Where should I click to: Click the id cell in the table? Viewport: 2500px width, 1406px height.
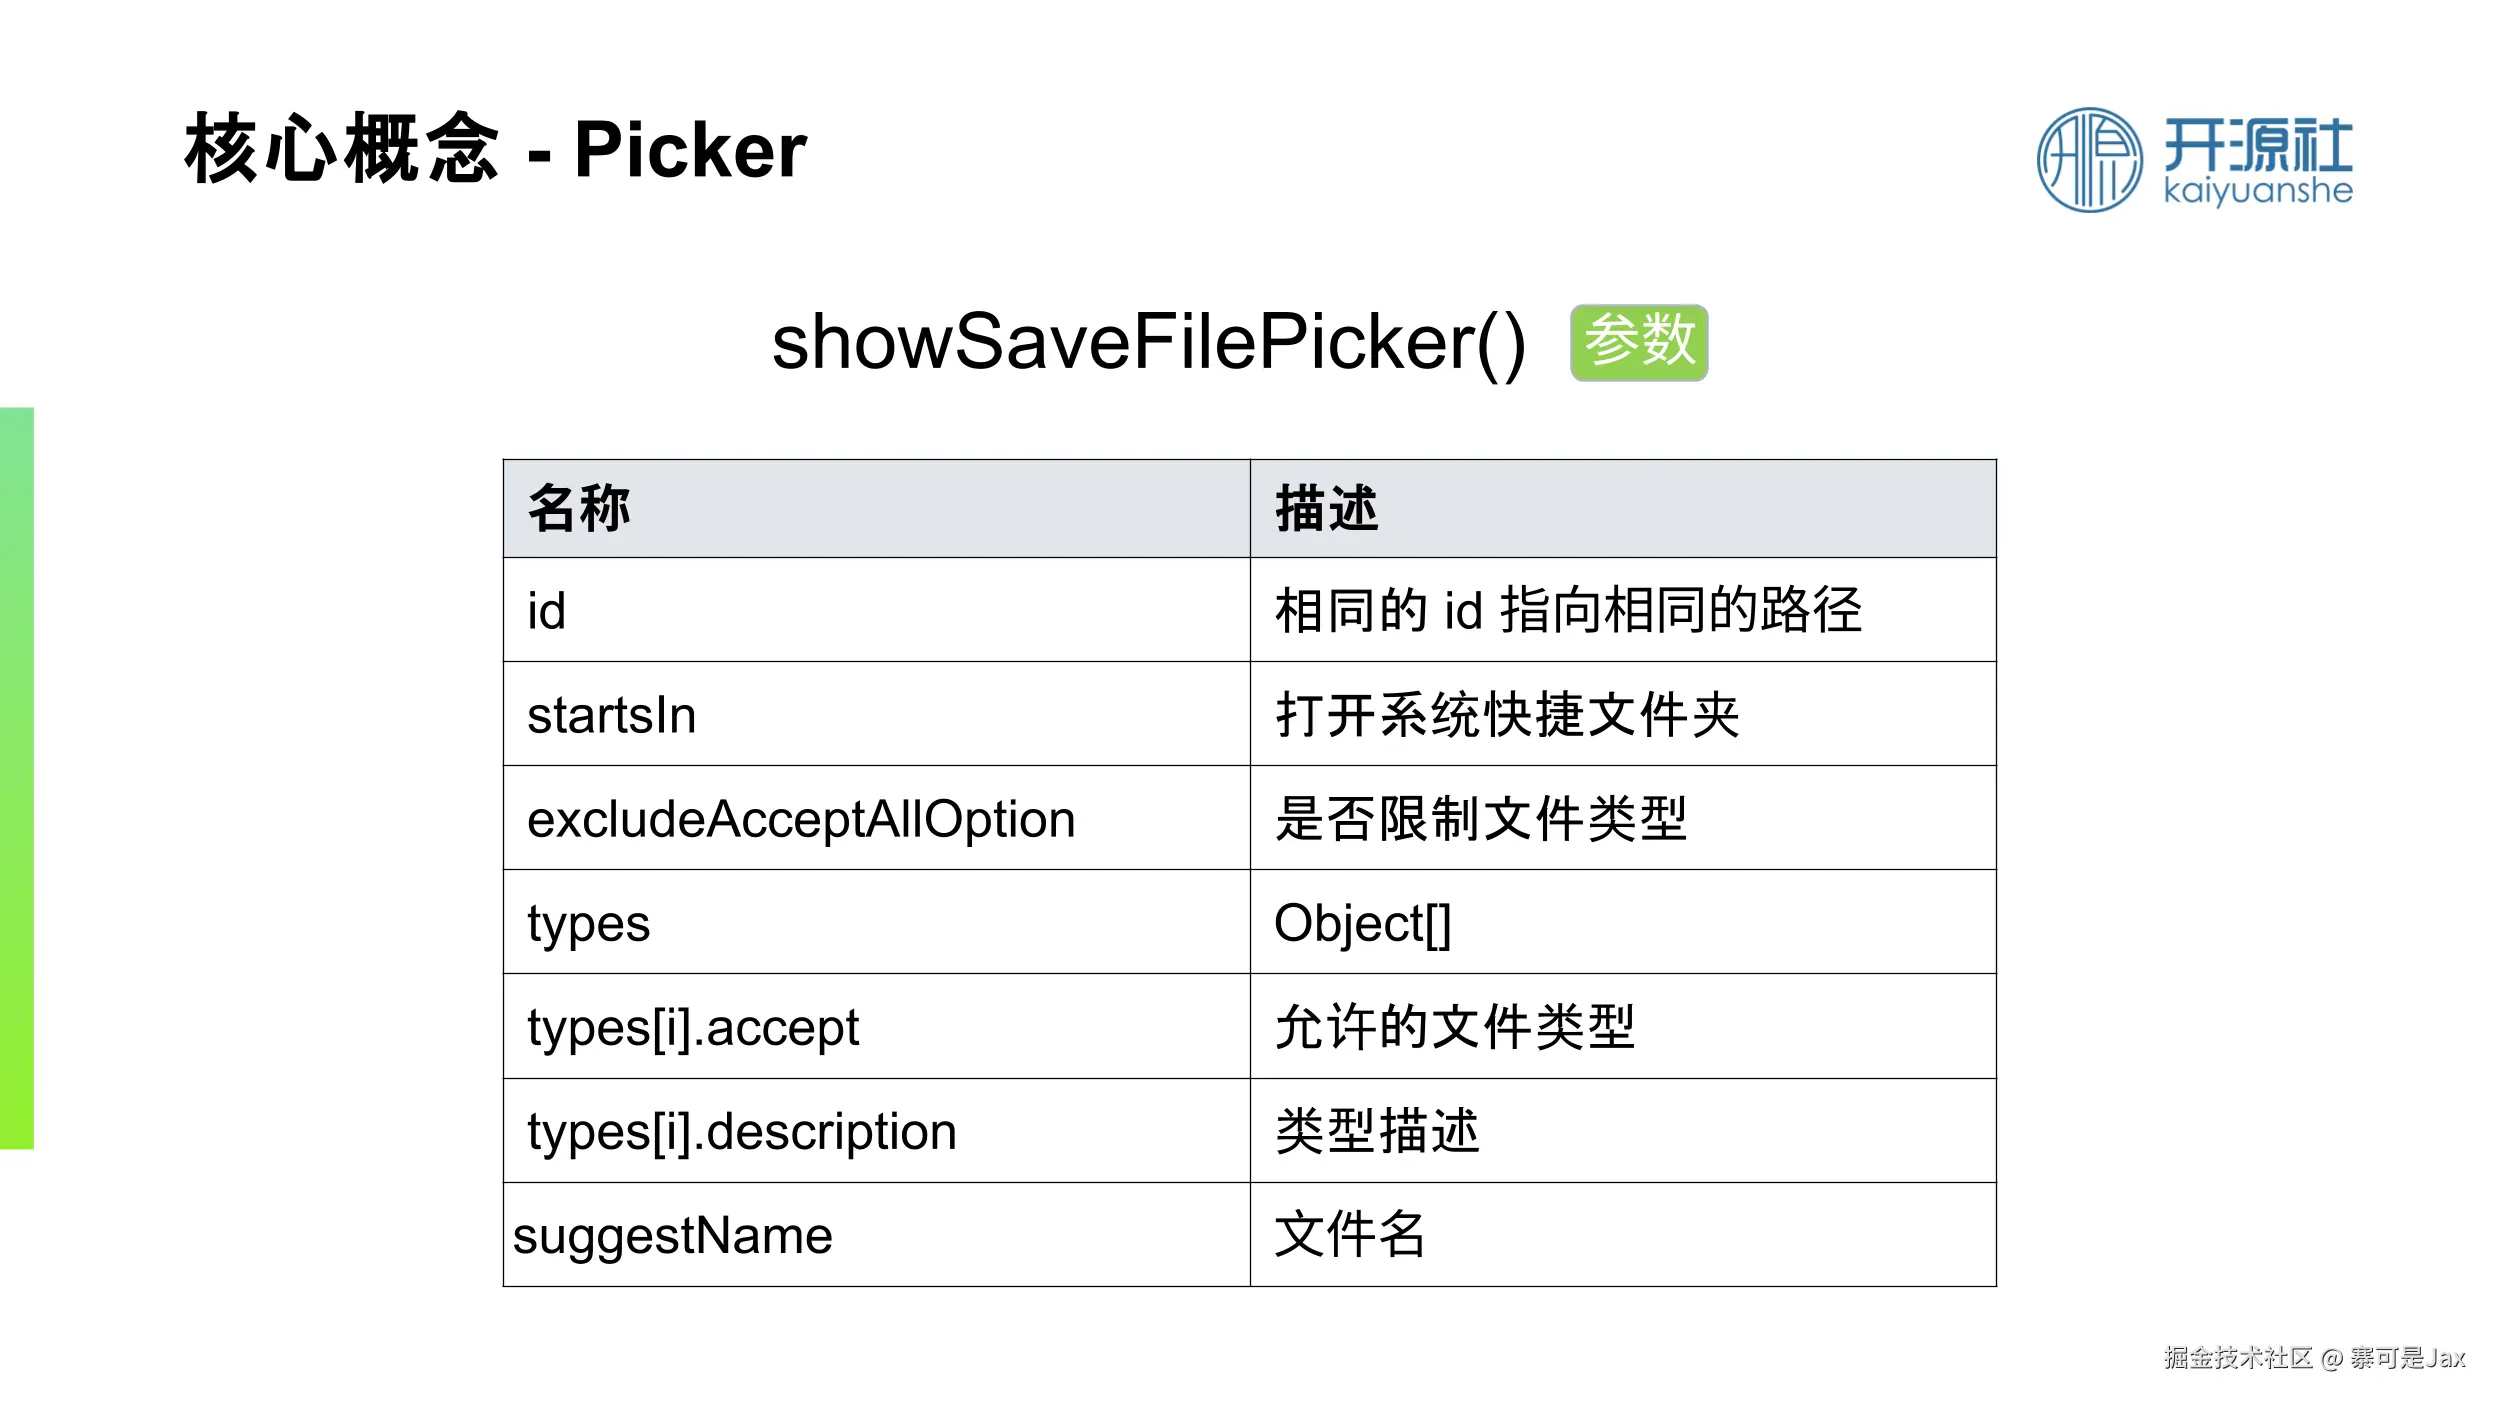point(876,610)
